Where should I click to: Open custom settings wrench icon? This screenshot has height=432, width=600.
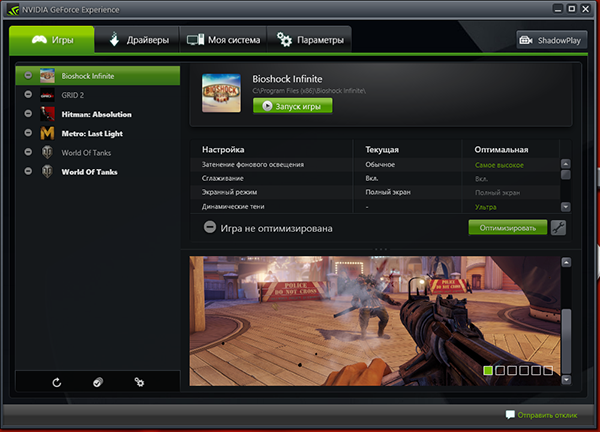click(x=558, y=228)
